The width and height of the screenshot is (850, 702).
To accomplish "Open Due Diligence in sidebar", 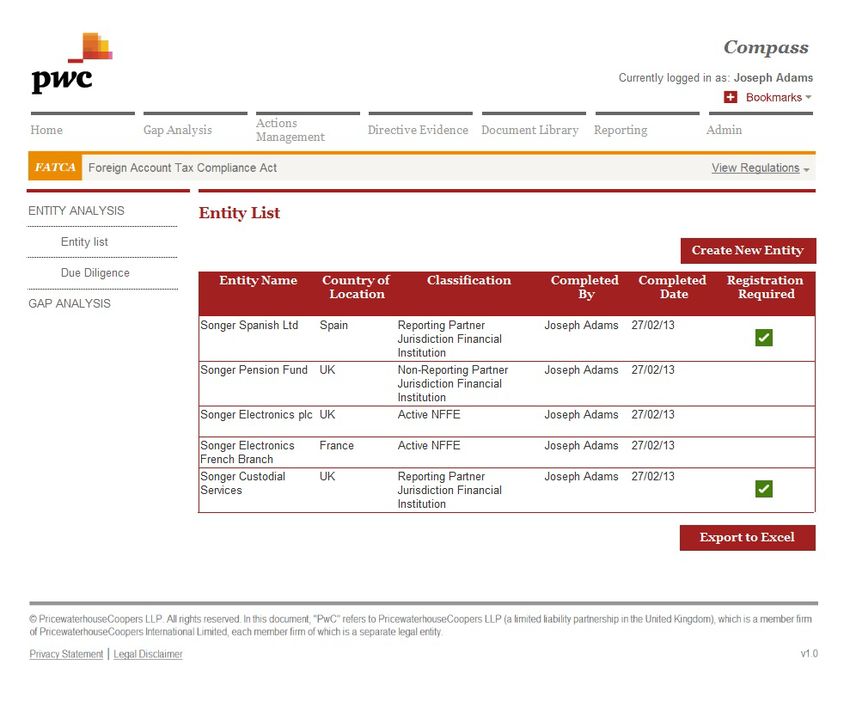I will 95,273.
